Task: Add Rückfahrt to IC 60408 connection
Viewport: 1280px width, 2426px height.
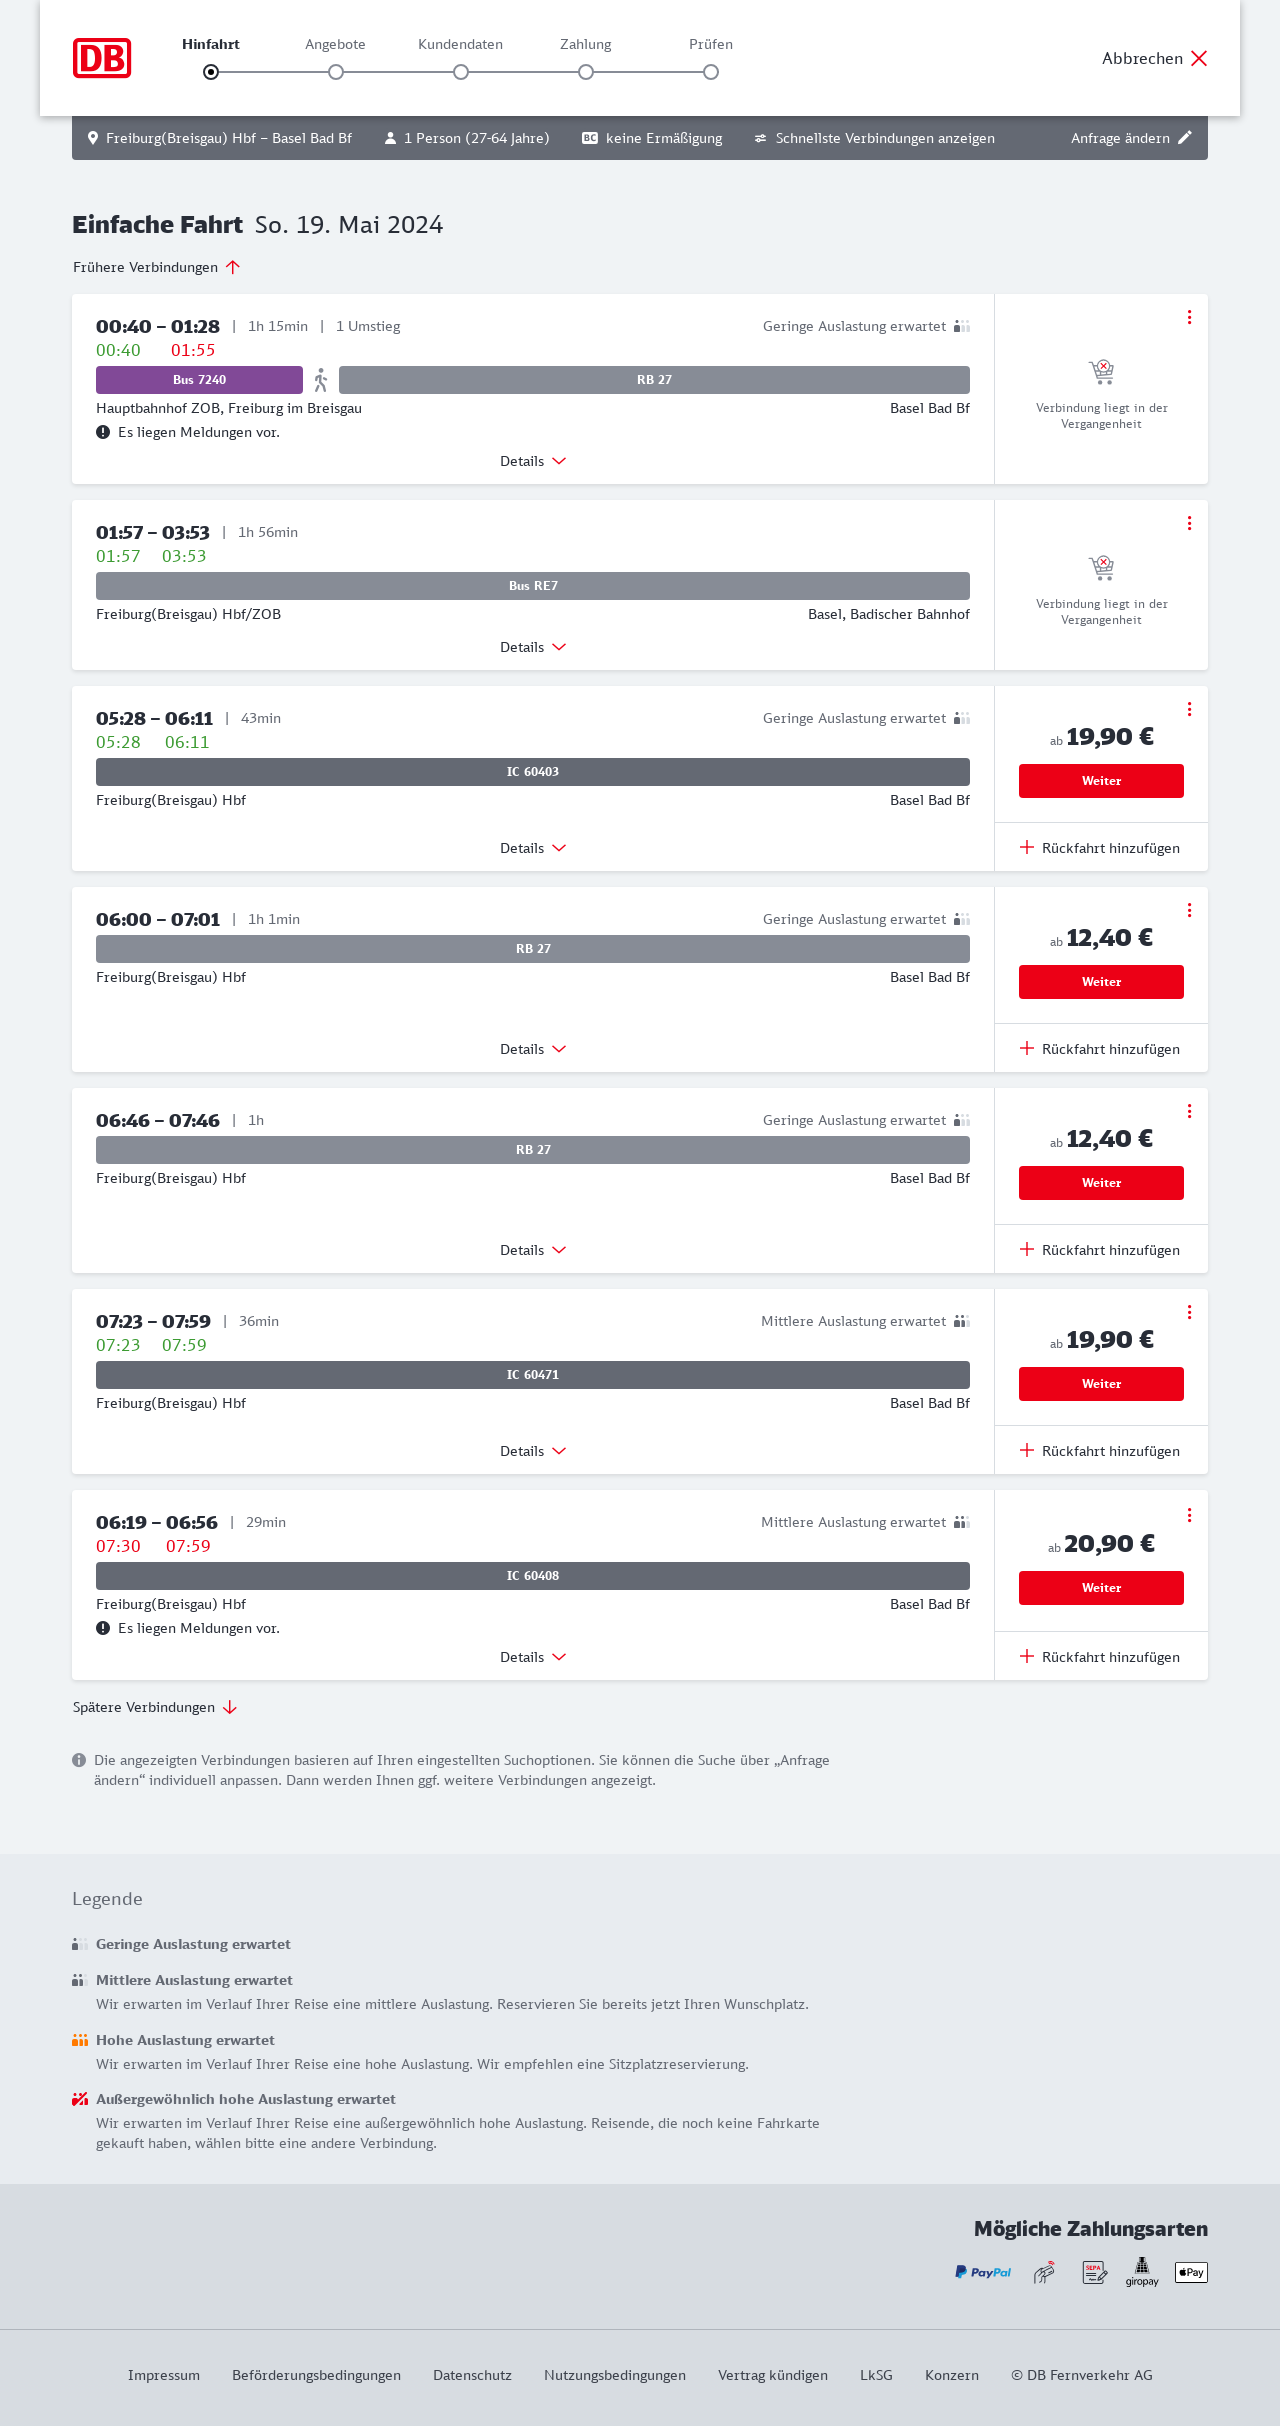Action: [1100, 1657]
